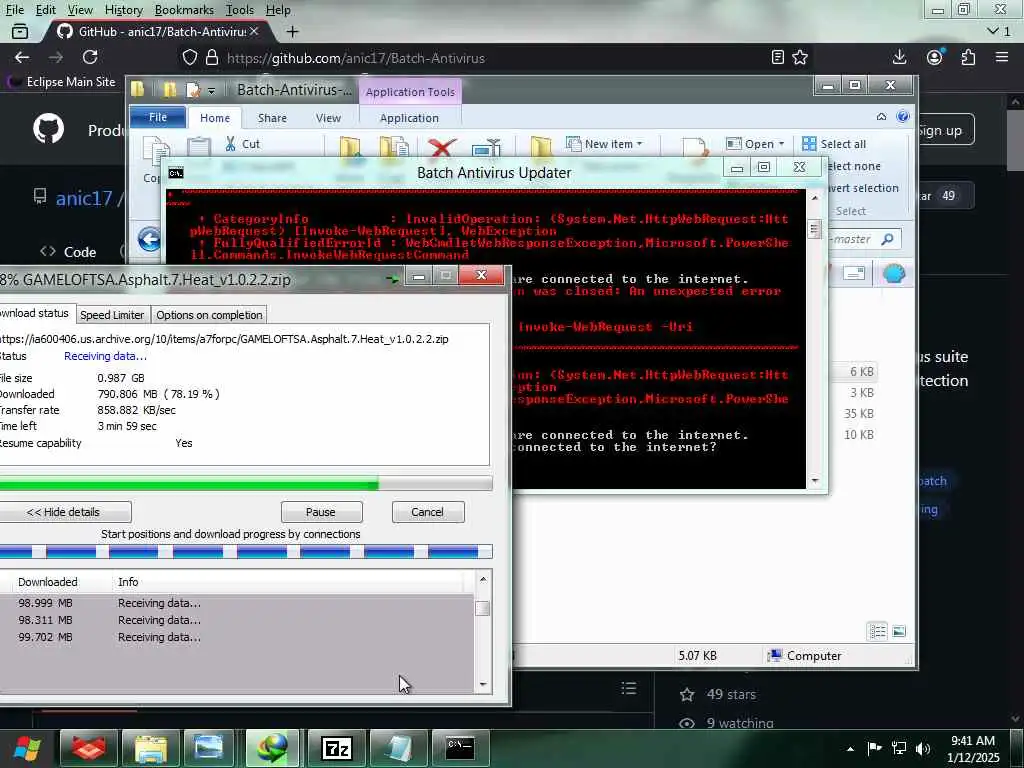Switch Explorer to large thumbnails view icon
Screen dimensions: 1024x768
[899, 631]
